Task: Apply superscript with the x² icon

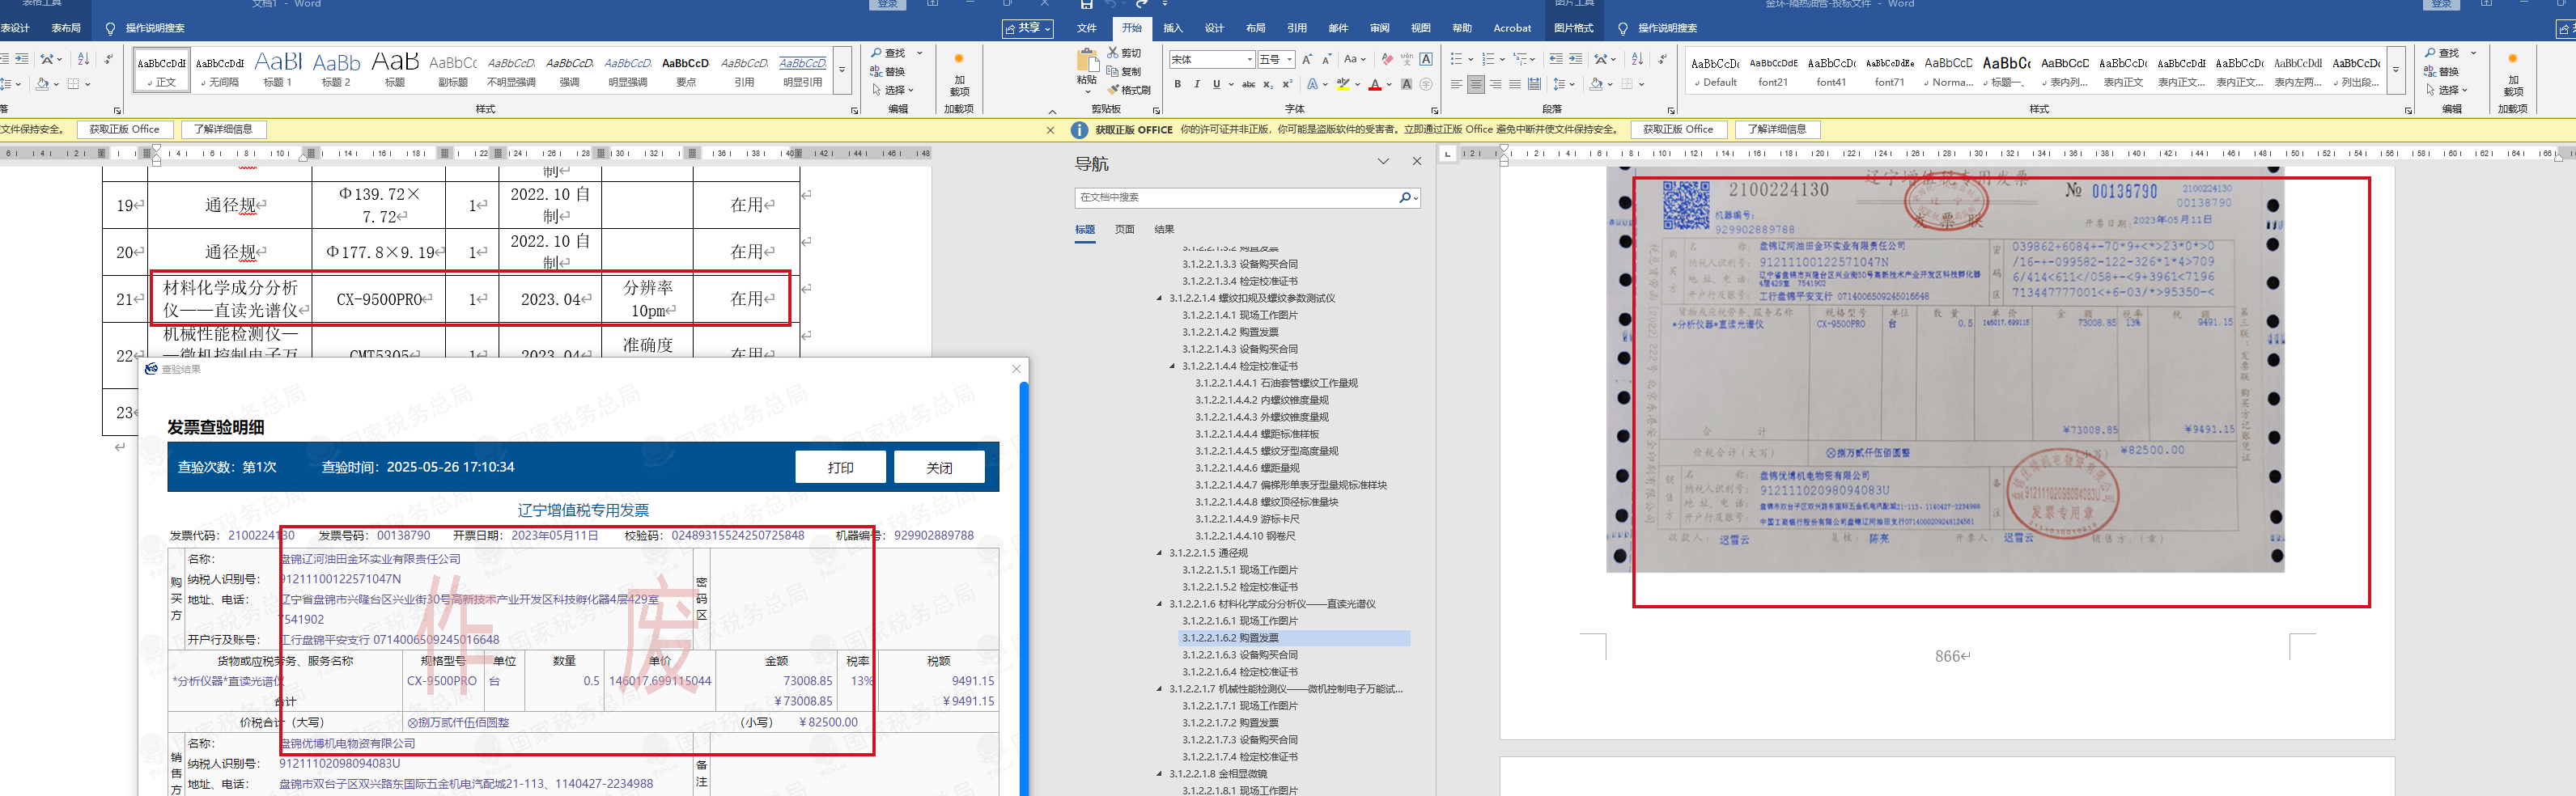Action: coord(1287,85)
